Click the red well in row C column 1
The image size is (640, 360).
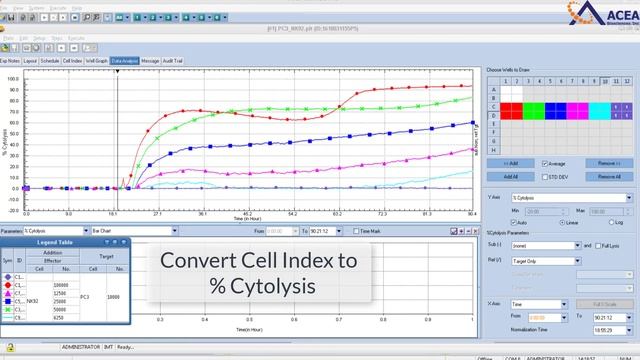click(505, 107)
